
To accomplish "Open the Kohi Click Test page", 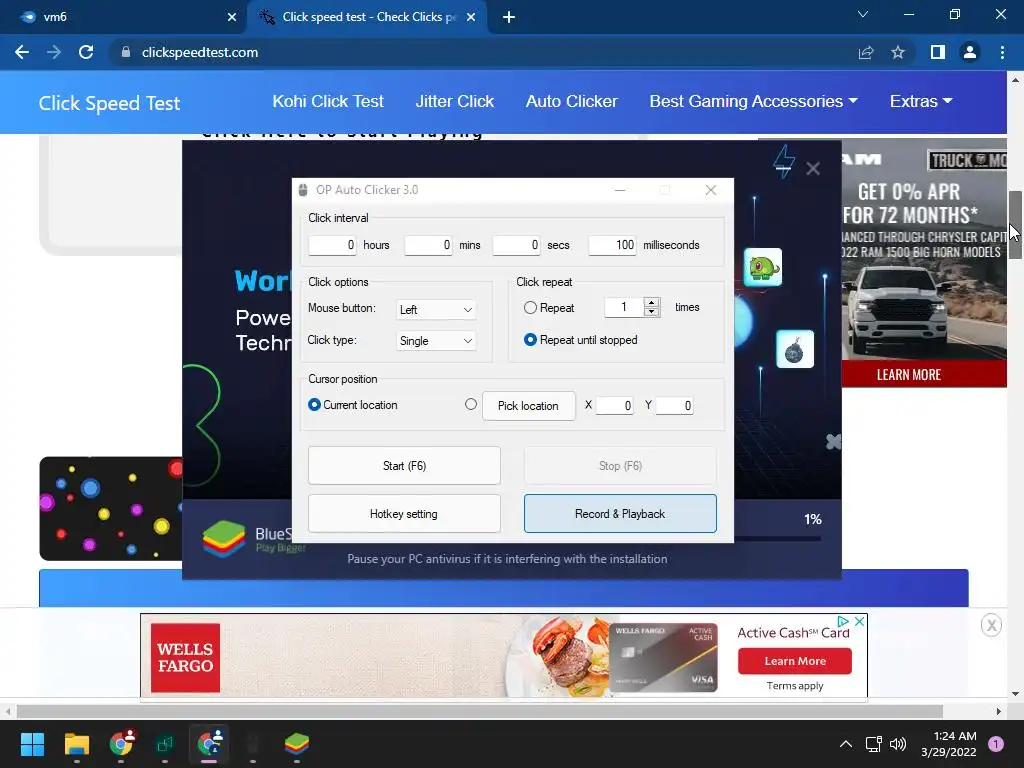I will 328,101.
